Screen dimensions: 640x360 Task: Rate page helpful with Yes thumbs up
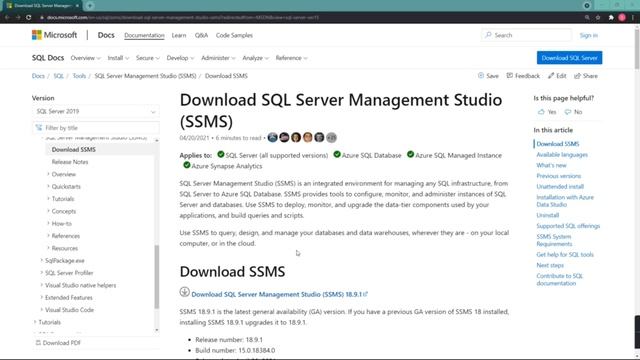(547, 112)
